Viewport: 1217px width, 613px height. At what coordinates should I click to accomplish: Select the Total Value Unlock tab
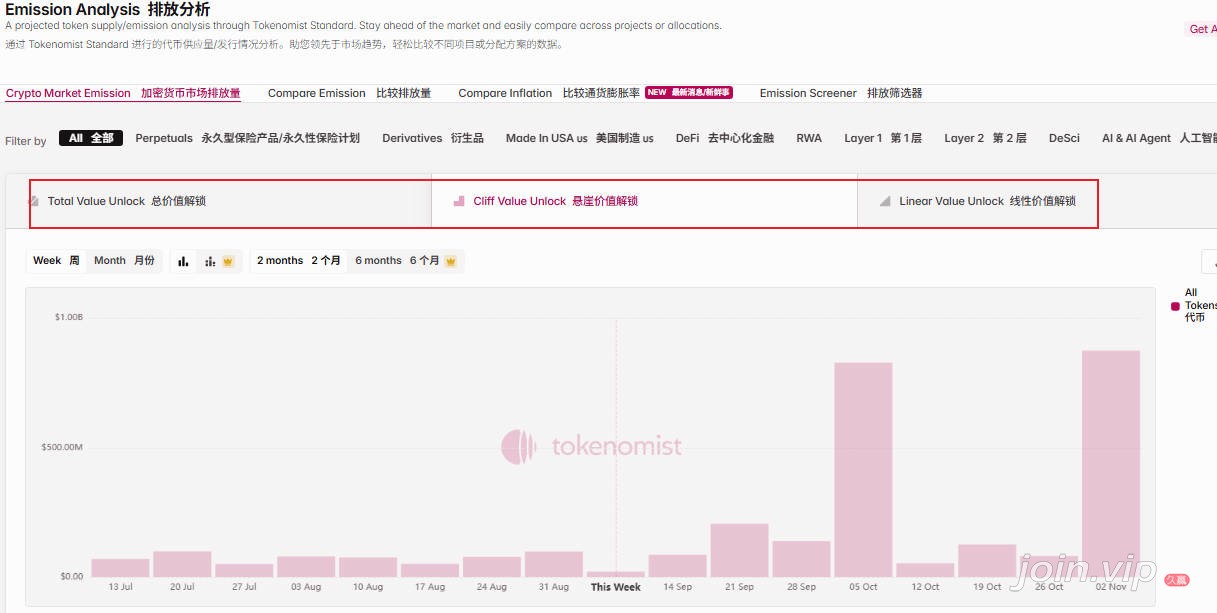[x=219, y=201]
